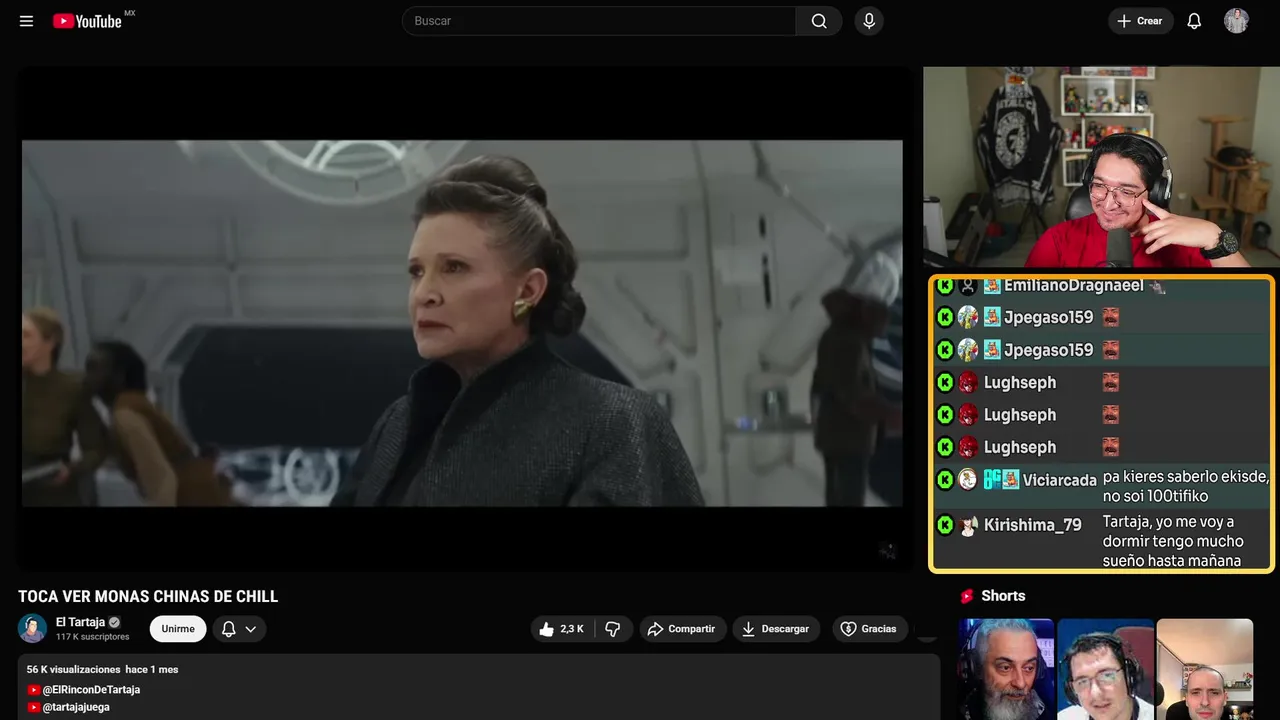Submit search with the magnifier button
This screenshot has width=1280, height=720.
819,21
